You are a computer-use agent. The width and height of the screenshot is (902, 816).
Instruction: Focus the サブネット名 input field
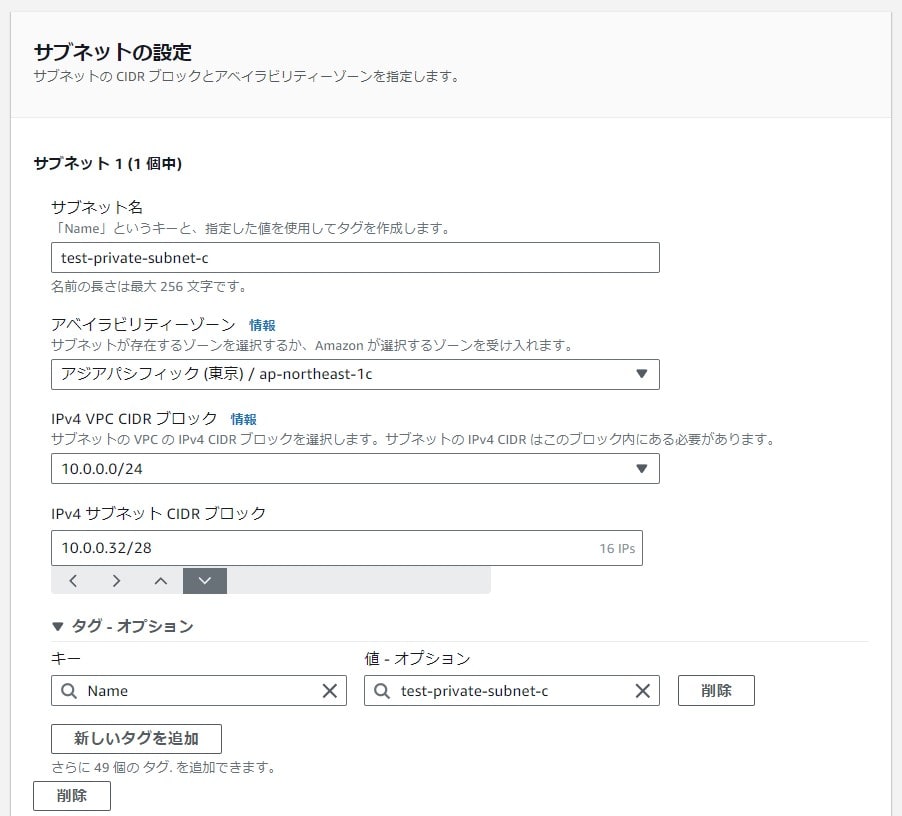tap(355, 258)
